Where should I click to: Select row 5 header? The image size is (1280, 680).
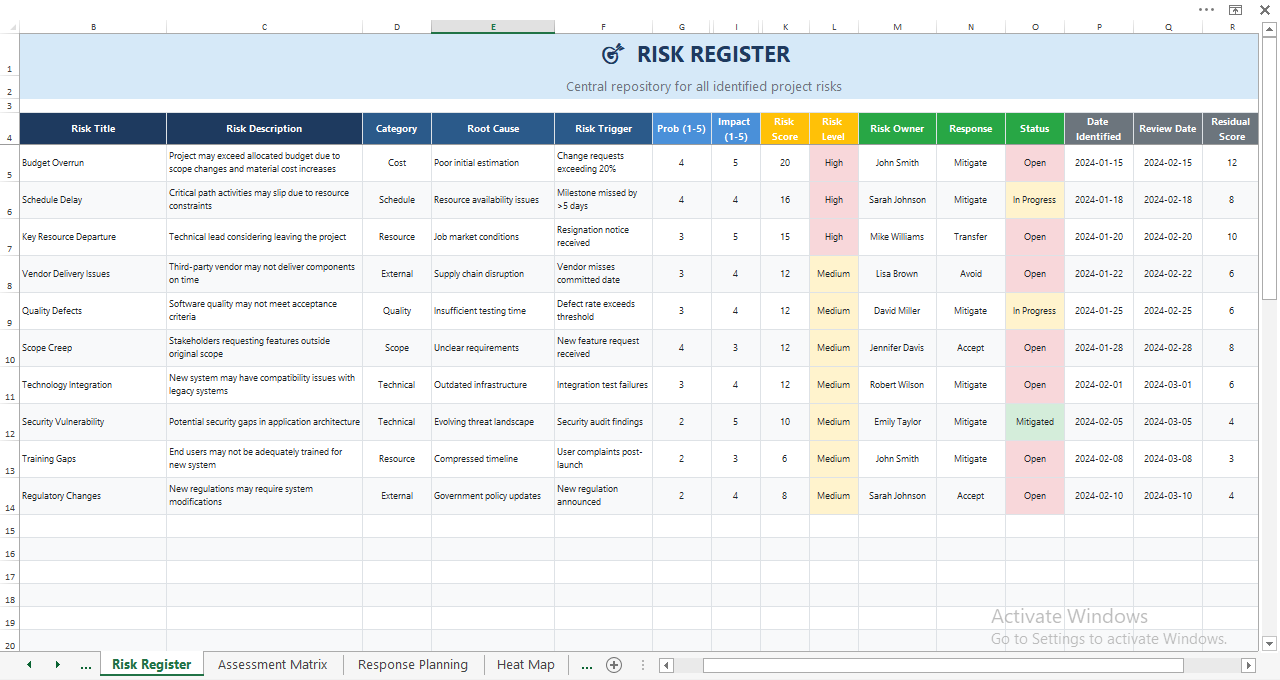(x=9, y=163)
